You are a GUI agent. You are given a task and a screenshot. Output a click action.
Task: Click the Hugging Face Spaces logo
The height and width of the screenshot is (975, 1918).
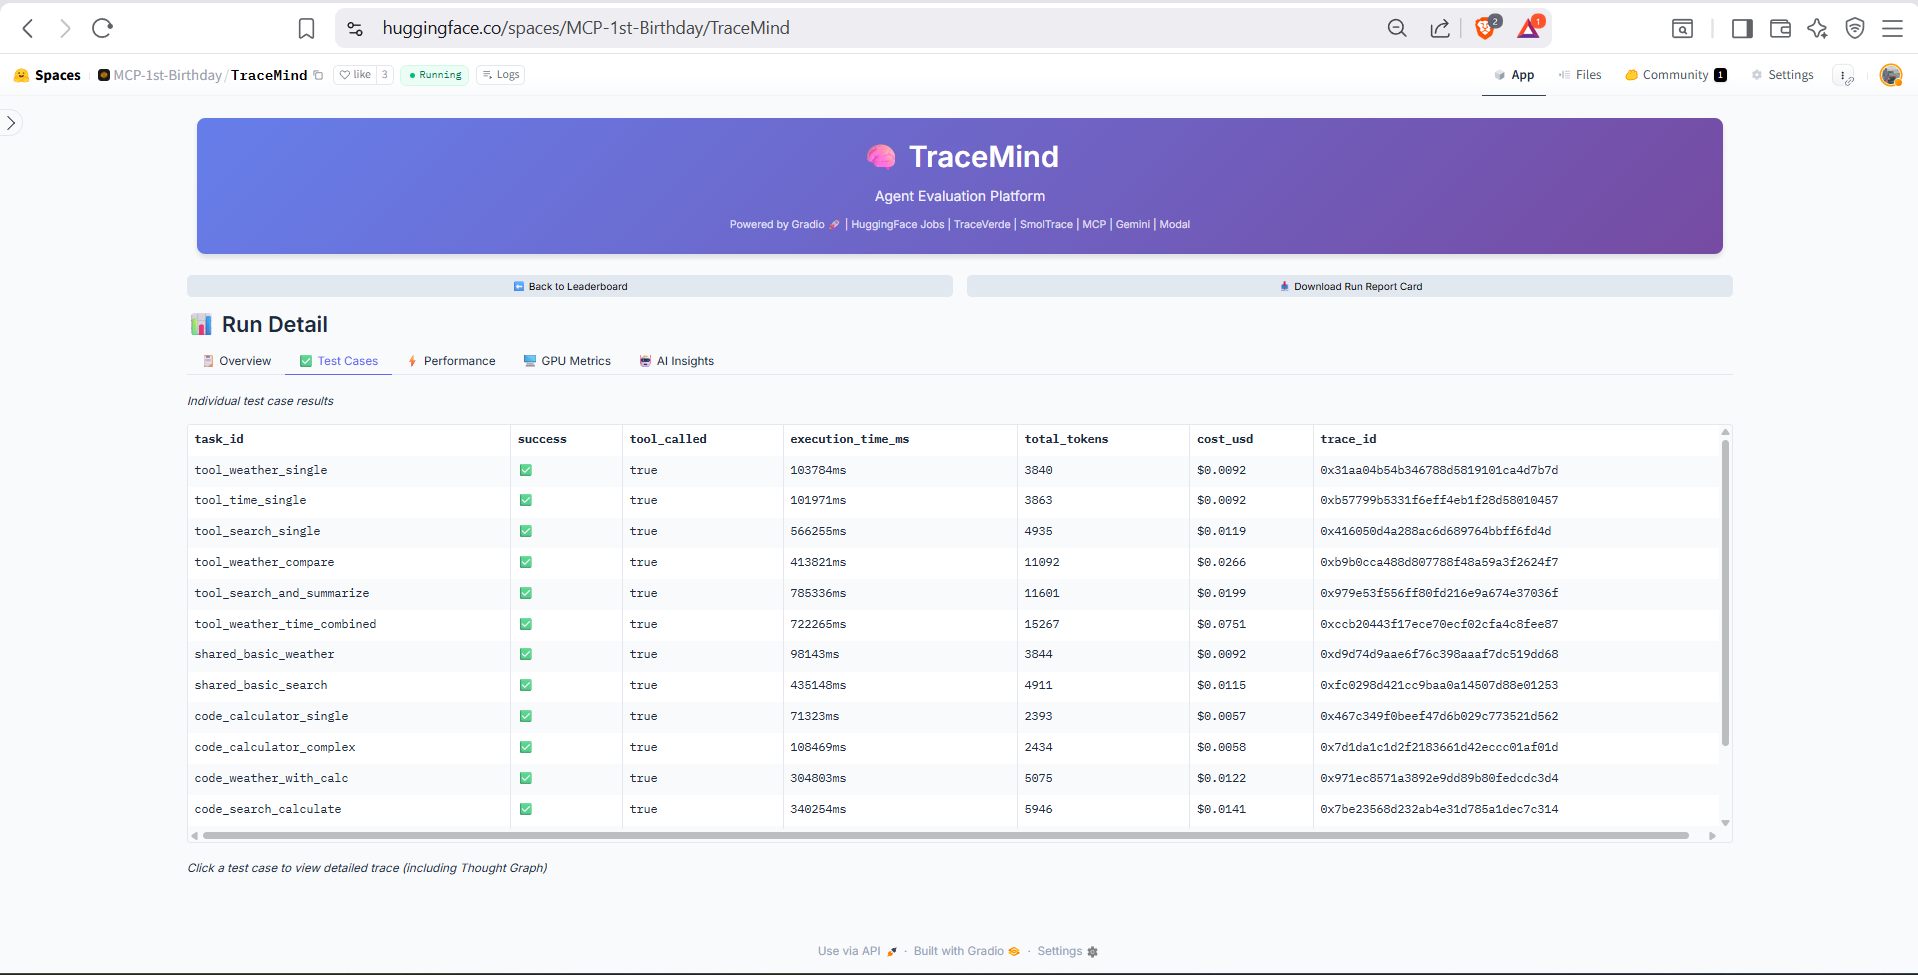click(47, 75)
